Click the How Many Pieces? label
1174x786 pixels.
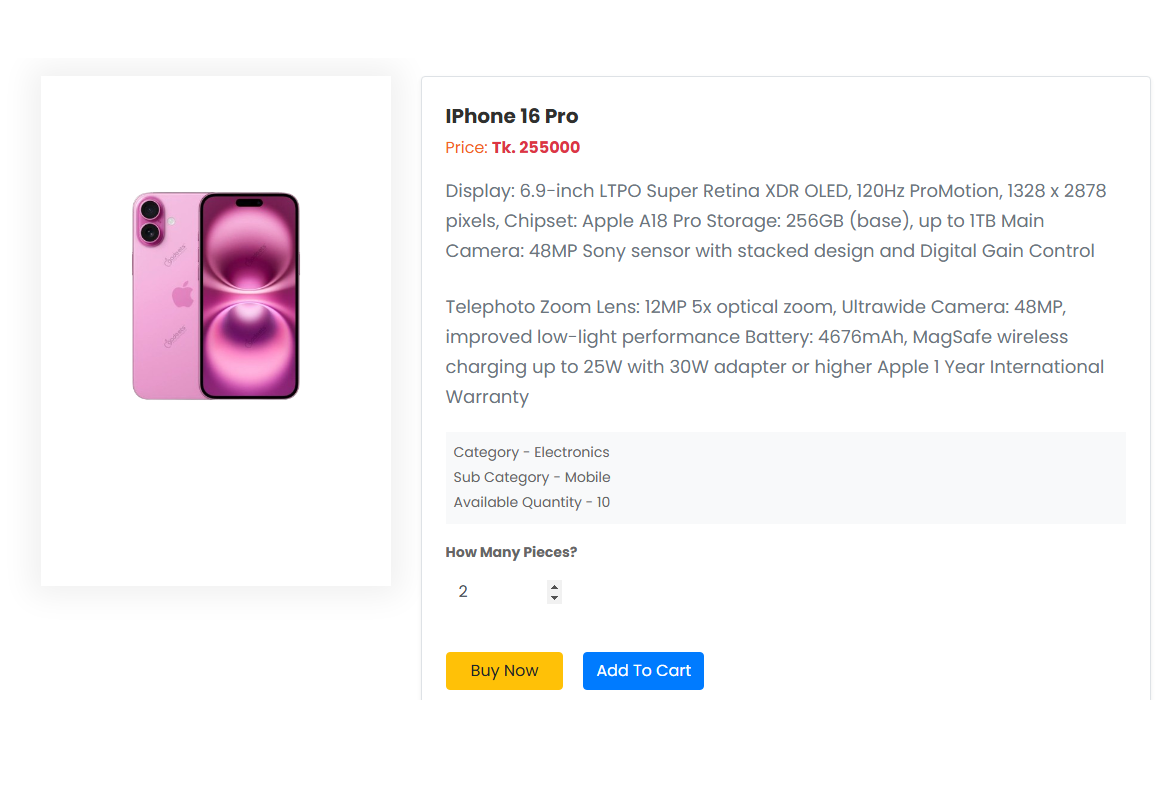[511, 552]
